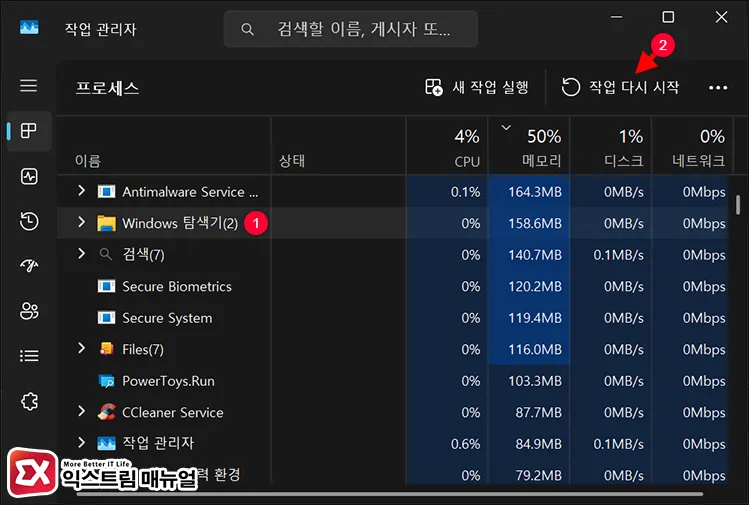Viewport: 749px width, 505px height.
Task: Open the Startup apps sidebar icon
Action: pyautogui.click(x=29, y=266)
